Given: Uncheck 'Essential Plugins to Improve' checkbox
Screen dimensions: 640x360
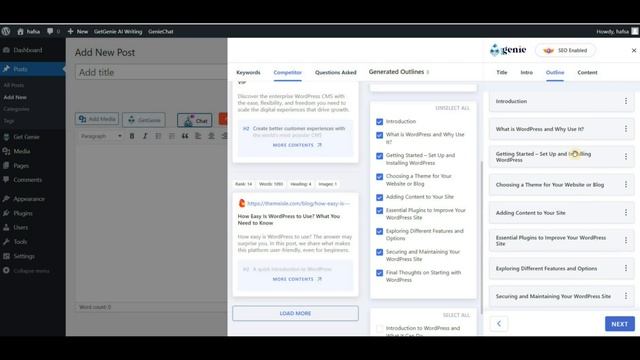Looking at the screenshot, I should point(380,211).
